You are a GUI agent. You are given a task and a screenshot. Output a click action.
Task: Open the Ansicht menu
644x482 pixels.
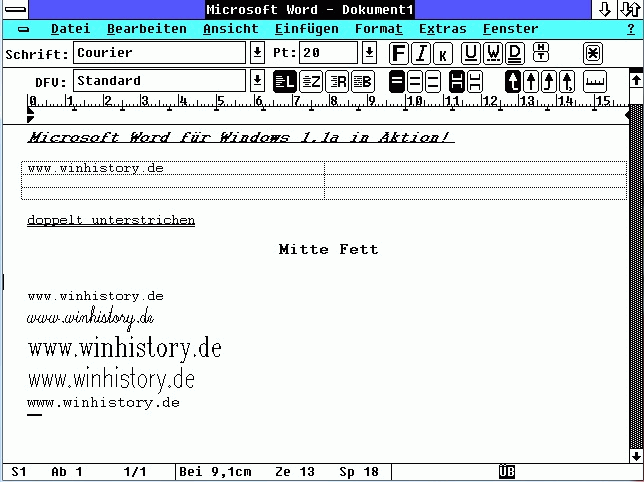[x=231, y=29]
